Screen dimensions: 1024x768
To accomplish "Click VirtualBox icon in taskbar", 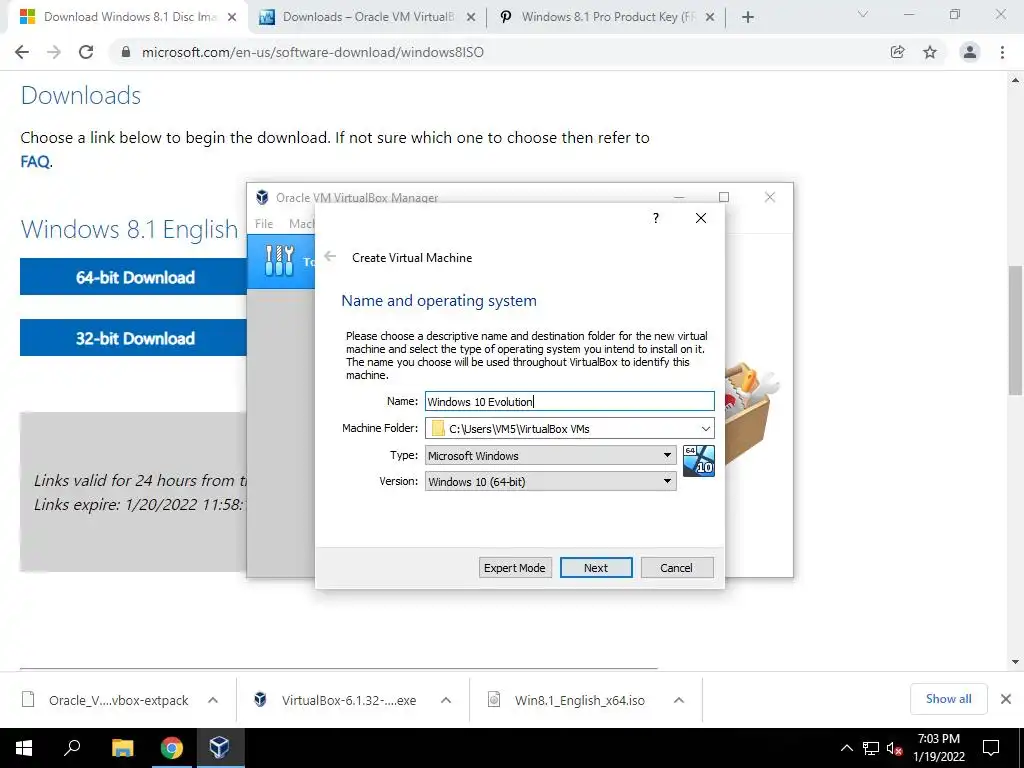I will click(x=219, y=748).
